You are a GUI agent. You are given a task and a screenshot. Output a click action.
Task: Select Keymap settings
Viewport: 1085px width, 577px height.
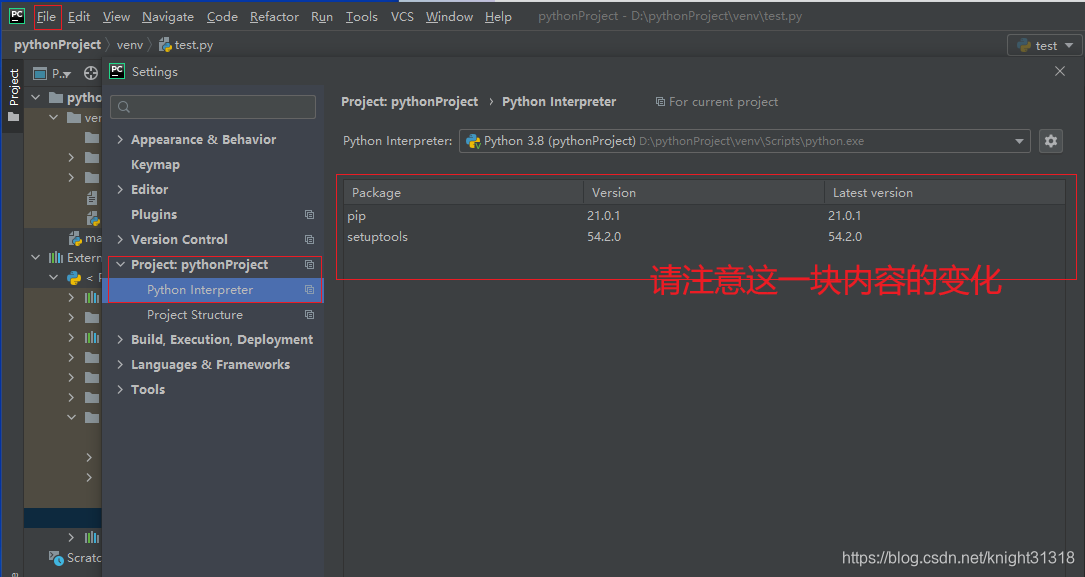coord(155,165)
